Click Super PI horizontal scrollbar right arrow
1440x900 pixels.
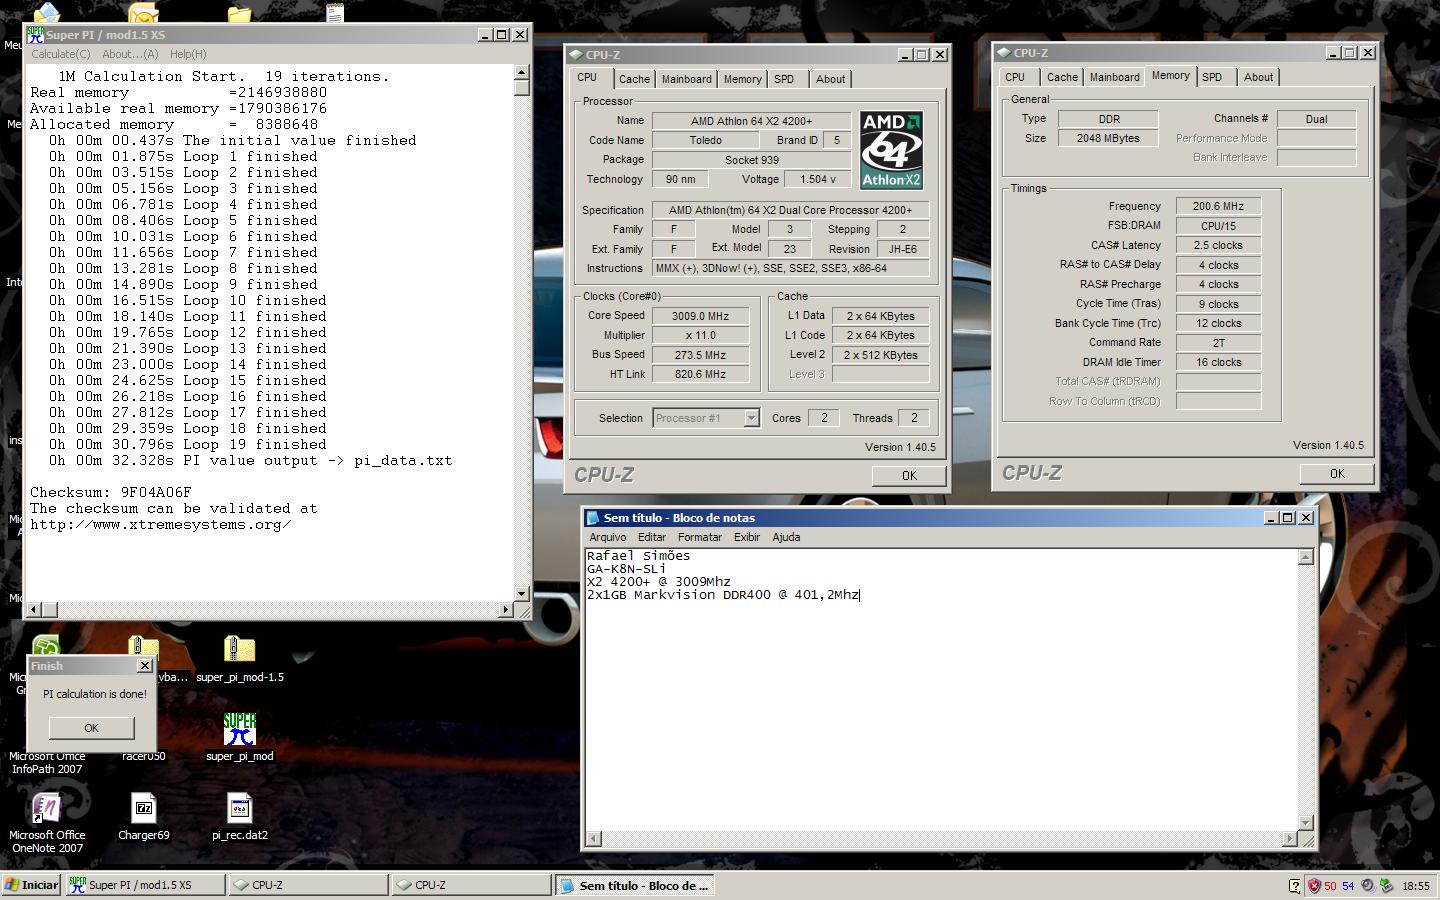click(x=505, y=609)
